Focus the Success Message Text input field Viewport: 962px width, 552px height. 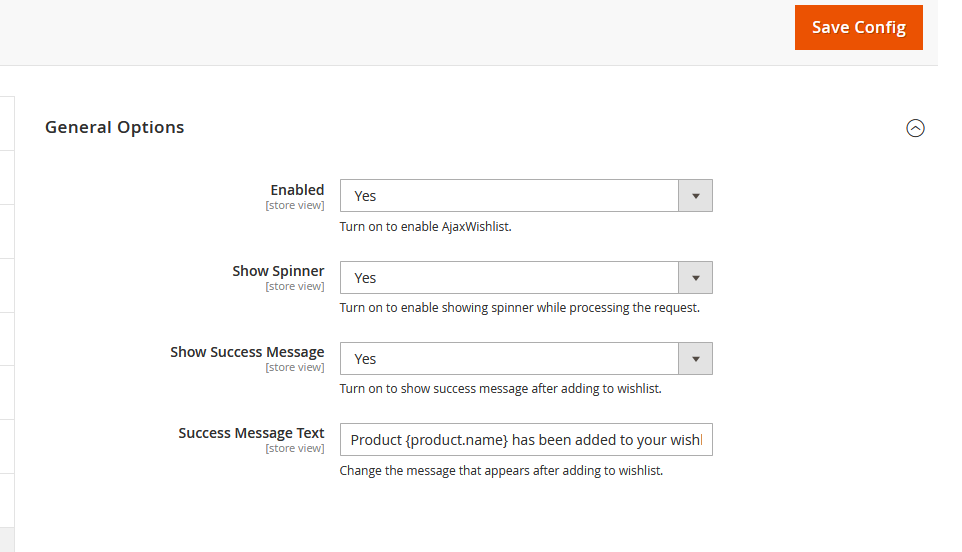pos(526,439)
